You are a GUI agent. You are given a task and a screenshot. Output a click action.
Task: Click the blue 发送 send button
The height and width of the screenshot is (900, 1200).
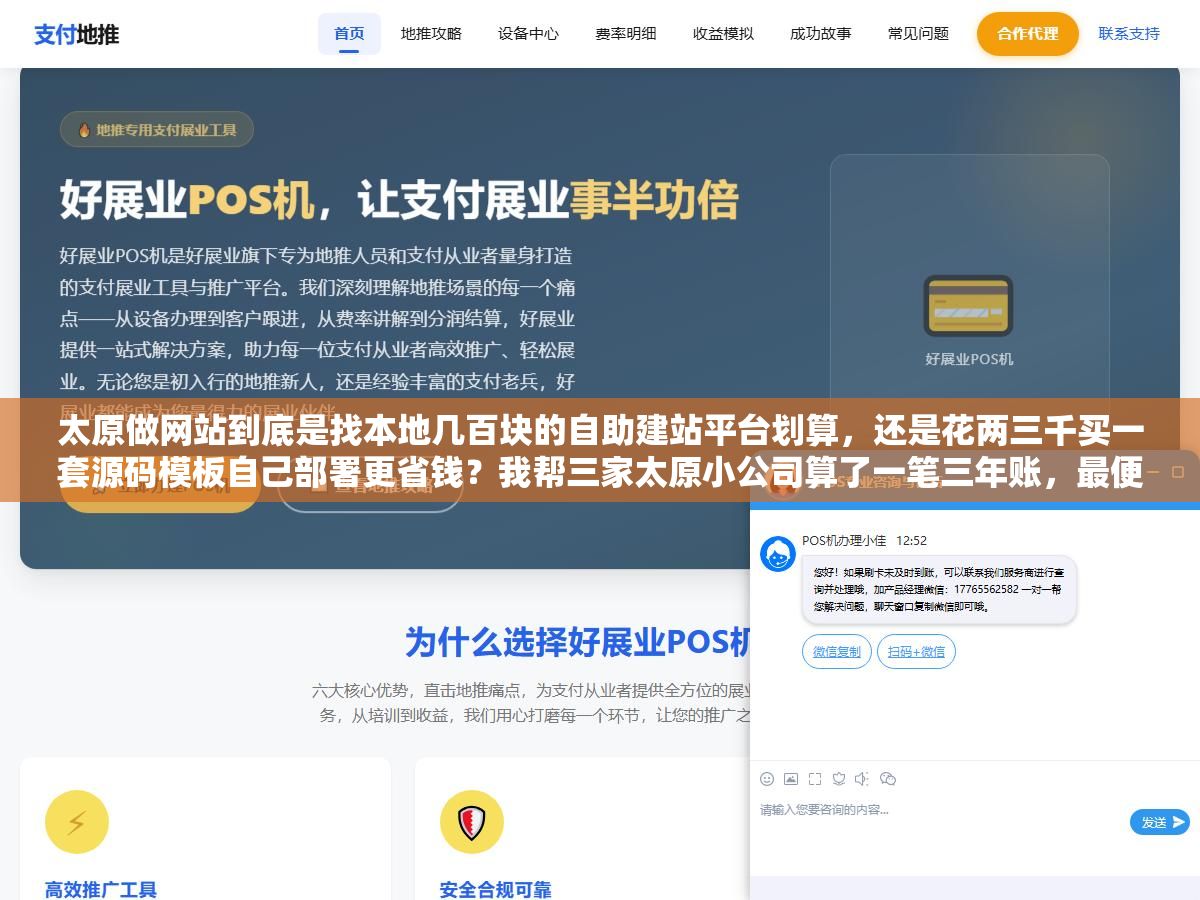[1160, 822]
